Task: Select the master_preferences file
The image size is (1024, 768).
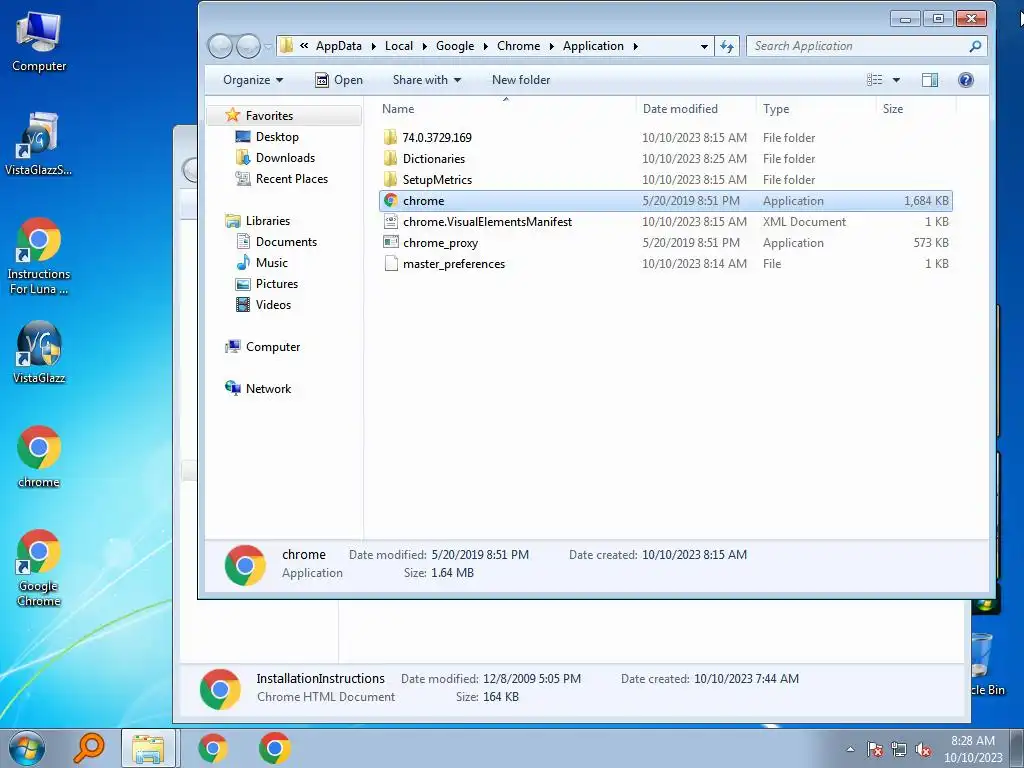Action: [x=665, y=263]
